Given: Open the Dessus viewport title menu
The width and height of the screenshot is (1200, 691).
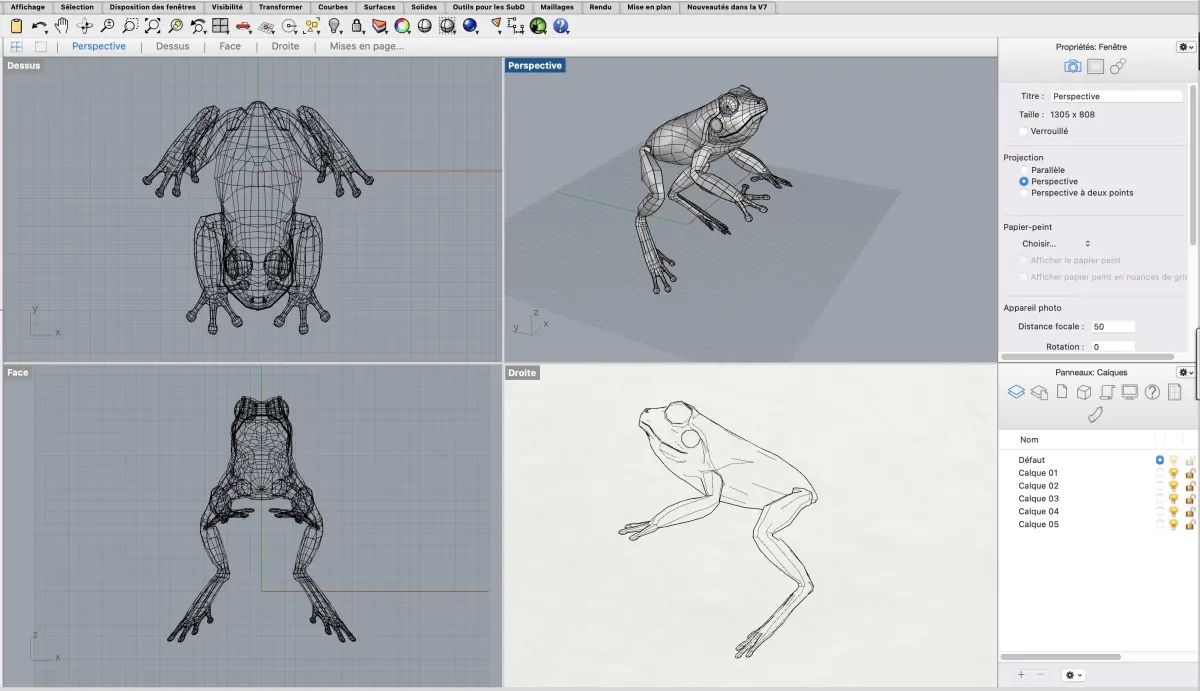Looking at the screenshot, I should [24, 66].
